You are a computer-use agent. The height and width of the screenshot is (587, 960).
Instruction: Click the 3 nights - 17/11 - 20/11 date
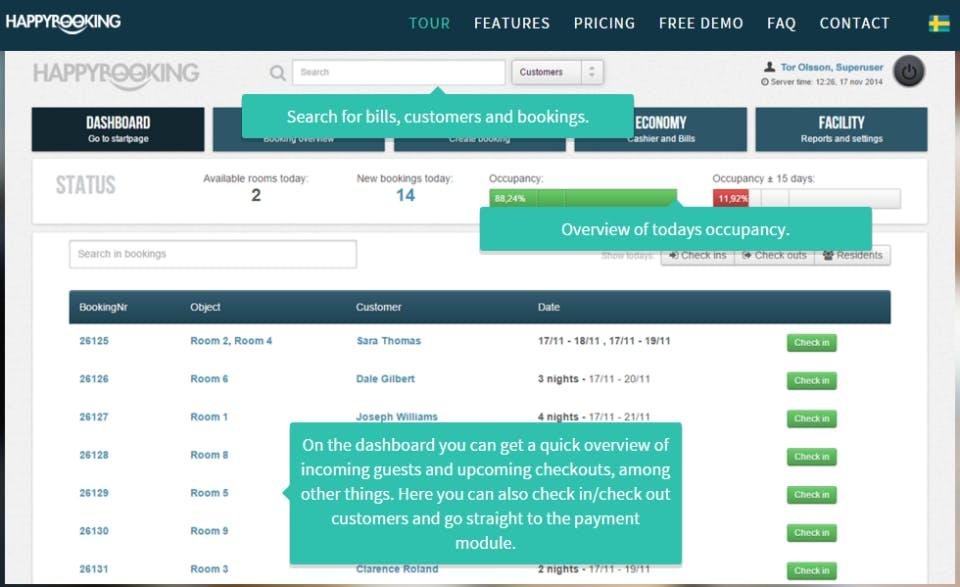point(593,379)
